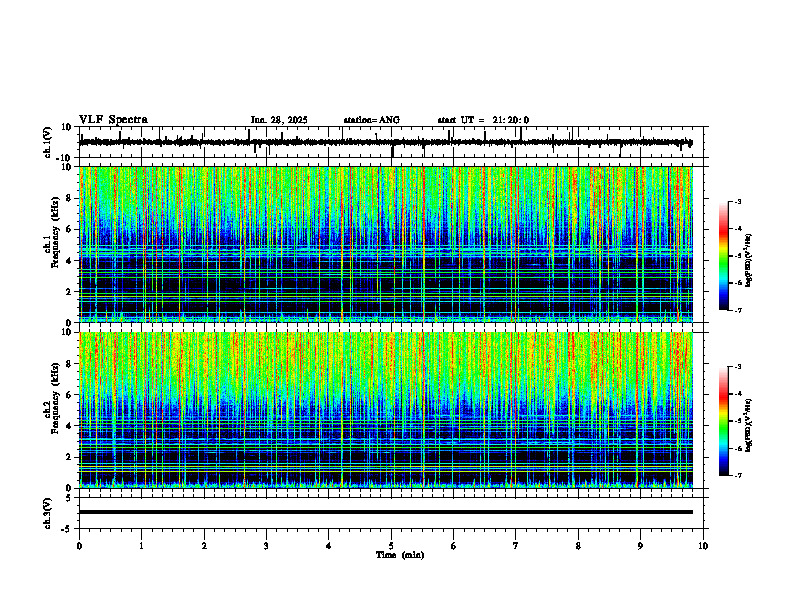Click the "-5" tick of the ch.3(V) axis
Image resolution: width=792 pixels, height=612 pixels.
point(67,529)
